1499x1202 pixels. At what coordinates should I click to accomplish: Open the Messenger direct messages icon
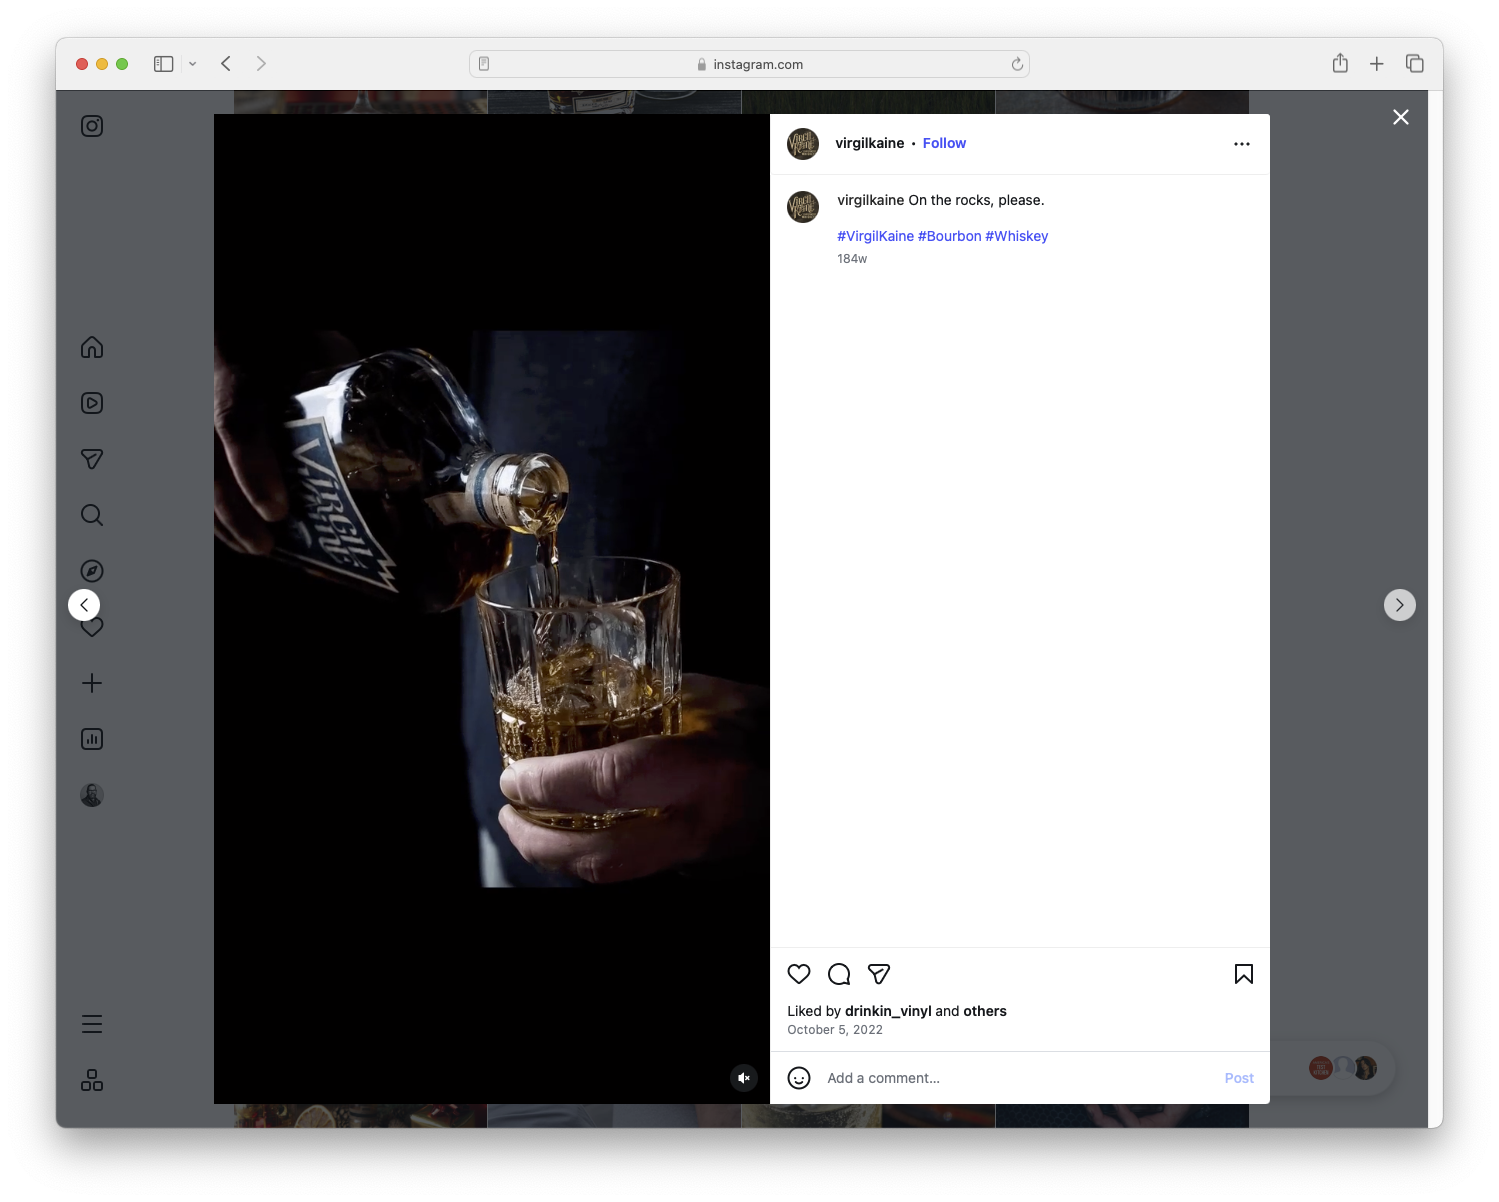tap(91, 459)
